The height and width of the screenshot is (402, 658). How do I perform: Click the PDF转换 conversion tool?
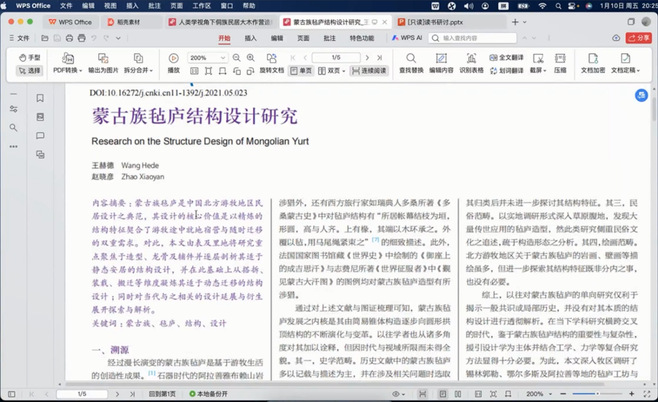[67, 65]
